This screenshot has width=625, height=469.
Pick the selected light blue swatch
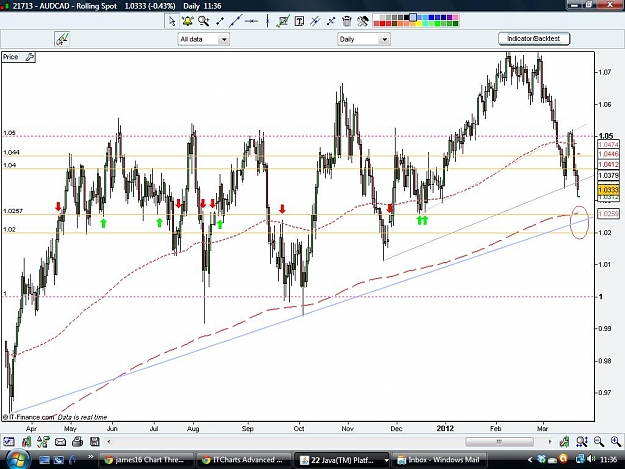pyautogui.click(x=413, y=18)
